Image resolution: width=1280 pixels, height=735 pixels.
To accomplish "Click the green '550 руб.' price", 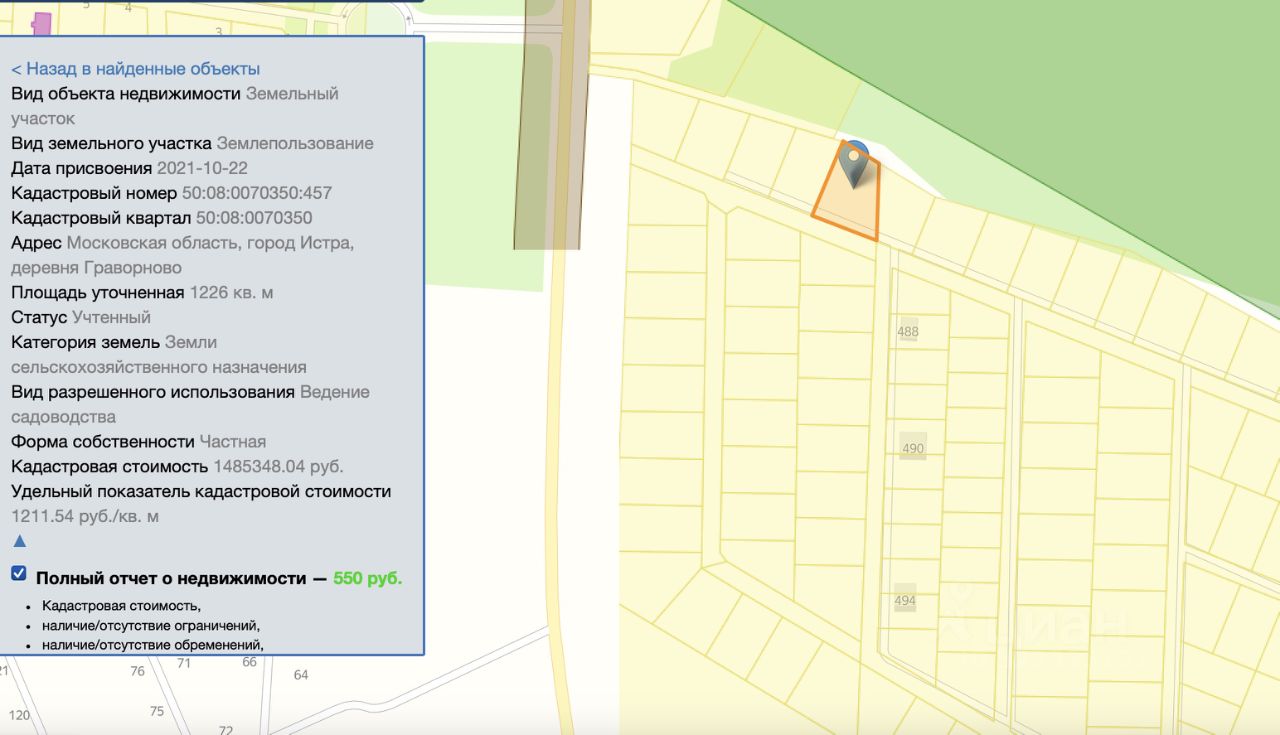I will click(368, 578).
